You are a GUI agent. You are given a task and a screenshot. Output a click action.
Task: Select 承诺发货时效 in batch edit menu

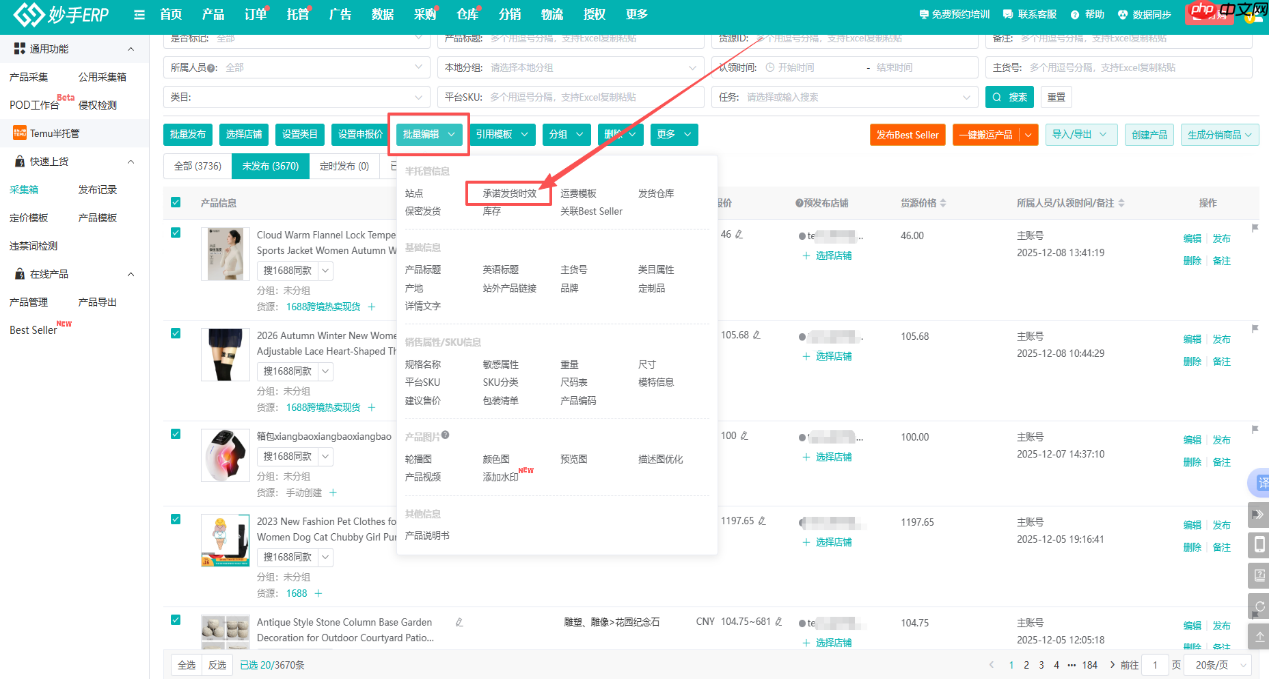[x=509, y=194]
